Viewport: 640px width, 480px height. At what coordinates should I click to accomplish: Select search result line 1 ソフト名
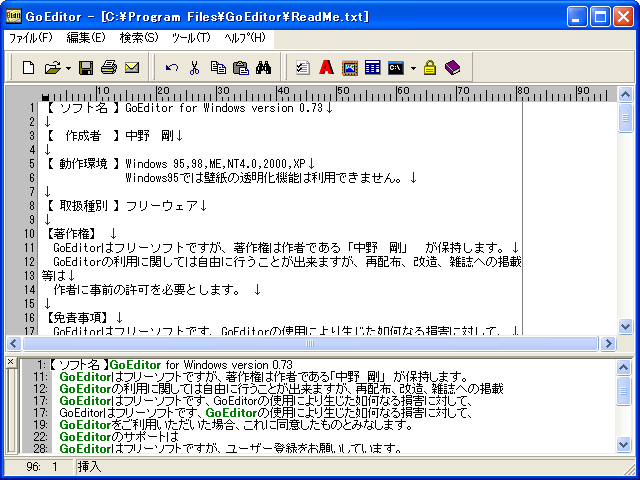(171, 364)
